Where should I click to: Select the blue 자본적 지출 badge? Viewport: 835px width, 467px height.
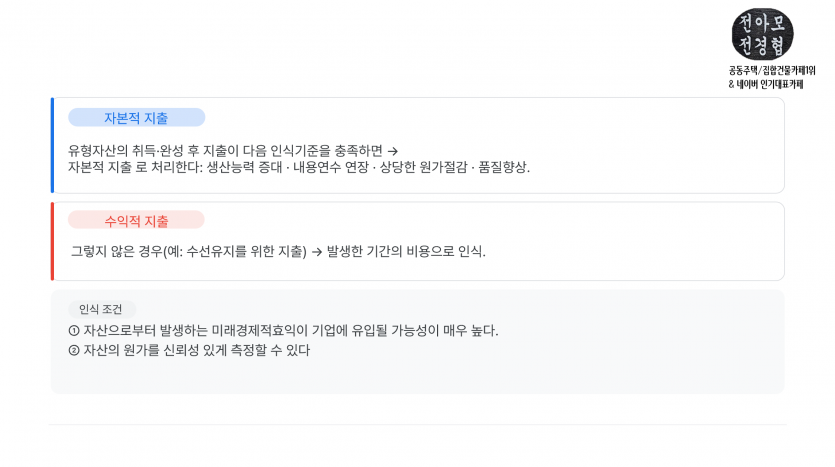click(x=136, y=118)
